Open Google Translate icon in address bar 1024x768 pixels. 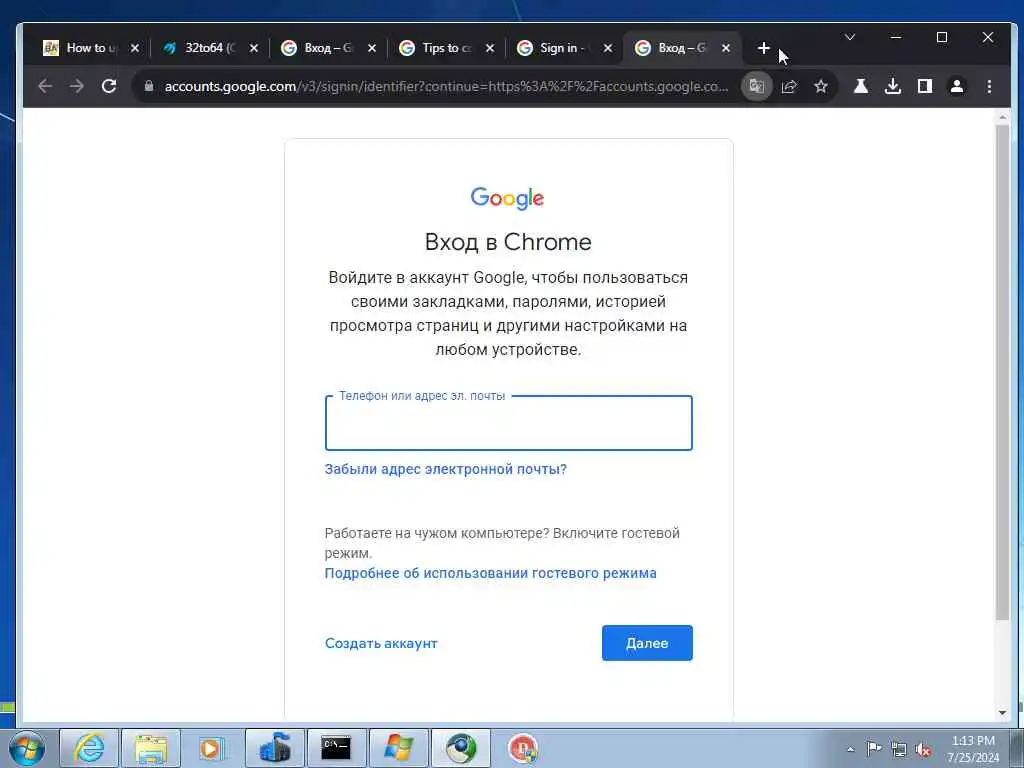(x=757, y=86)
